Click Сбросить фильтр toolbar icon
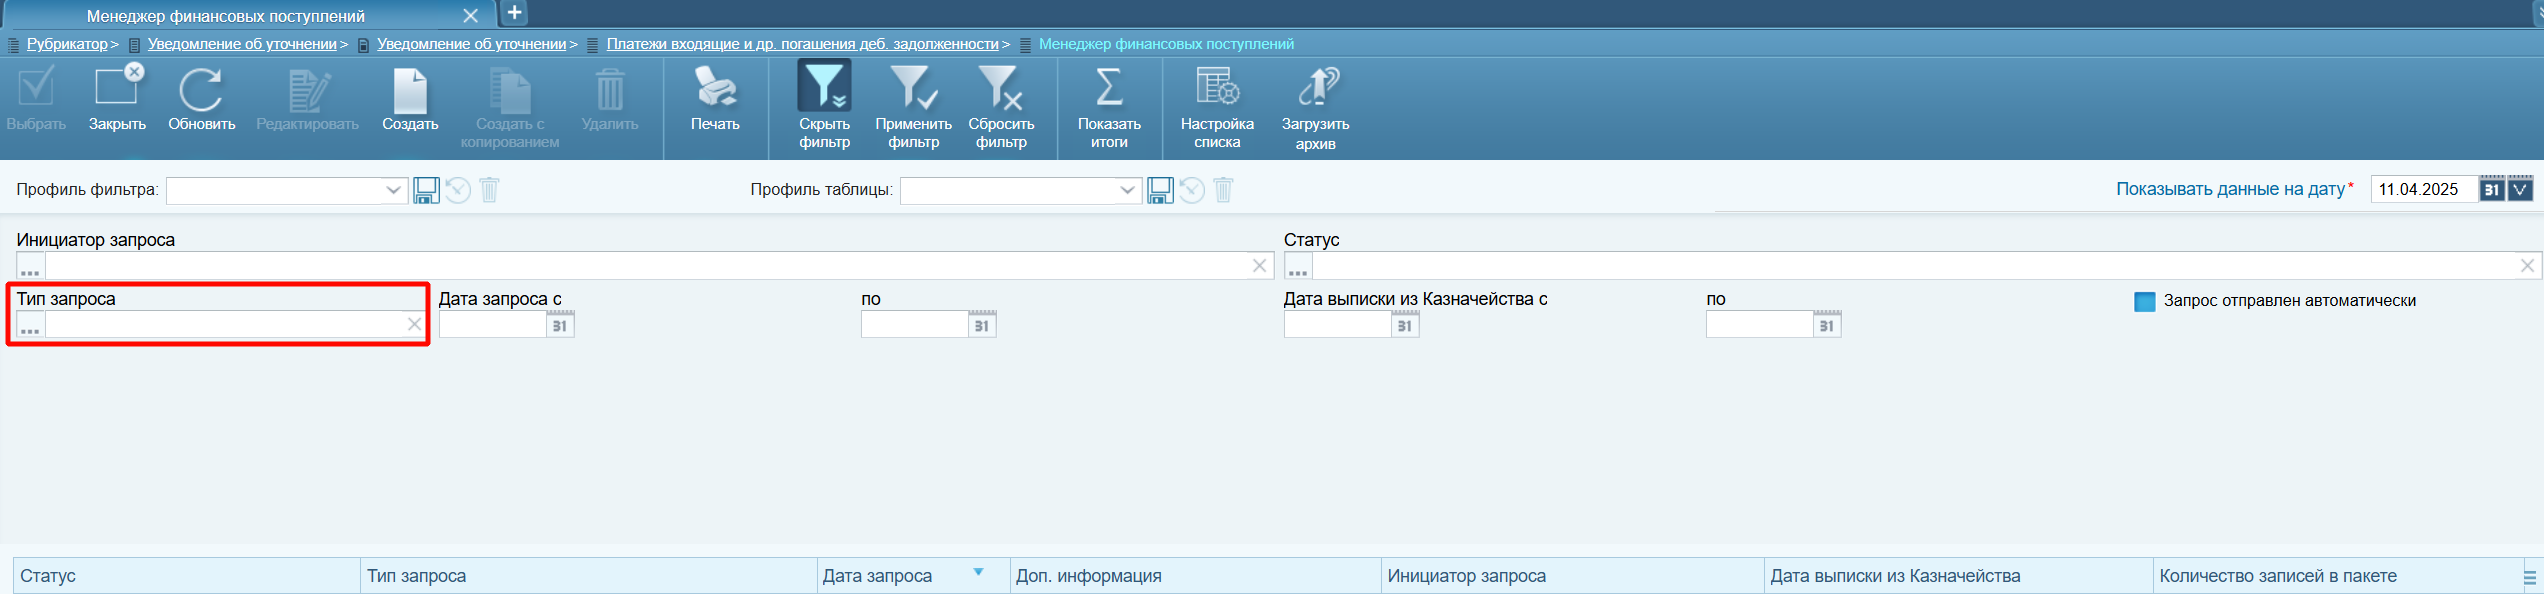Viewport: 2544px width, 594px height. 1000,88
